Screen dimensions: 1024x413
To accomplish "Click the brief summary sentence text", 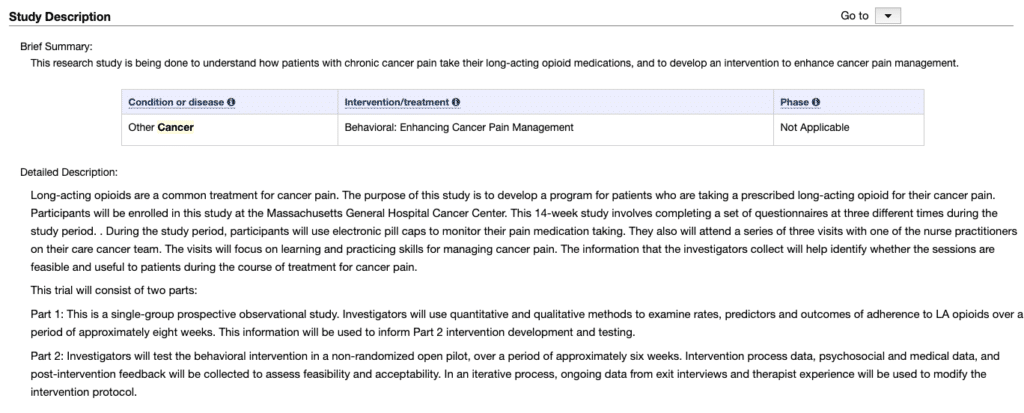I will point(494,63).
